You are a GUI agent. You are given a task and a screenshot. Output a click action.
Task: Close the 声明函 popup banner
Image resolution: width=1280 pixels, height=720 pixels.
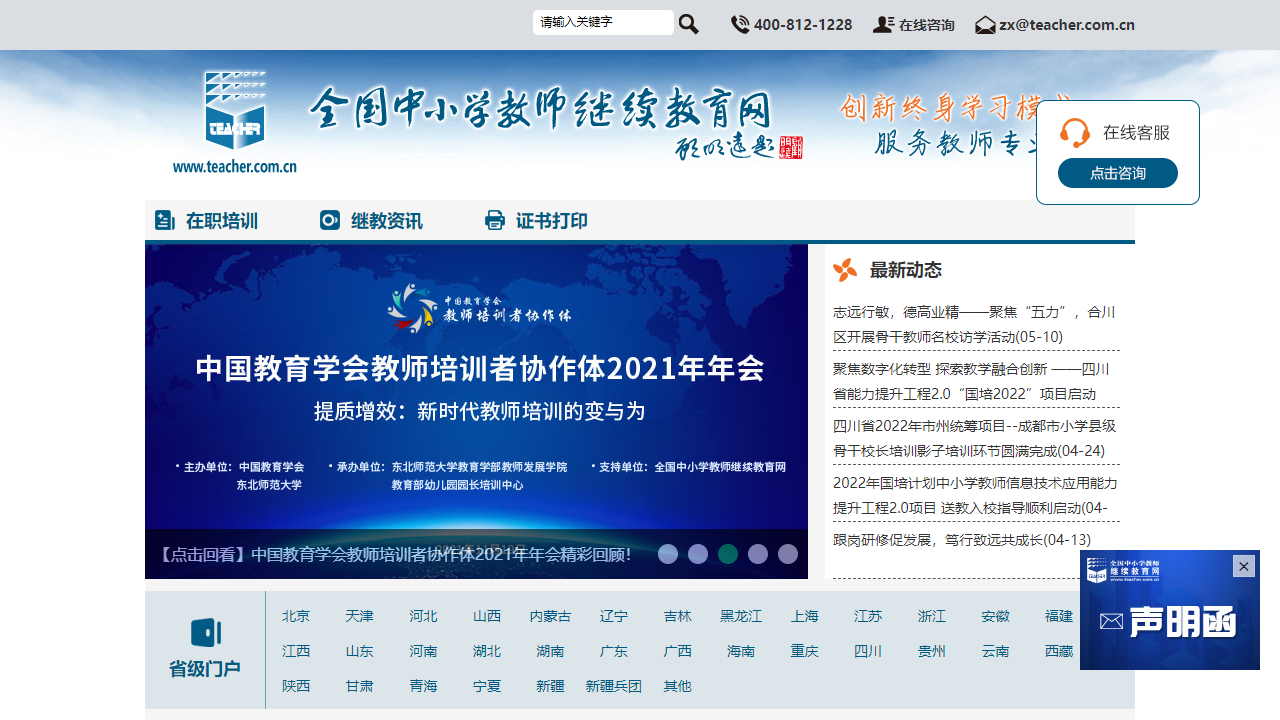tap(1244, 566)
